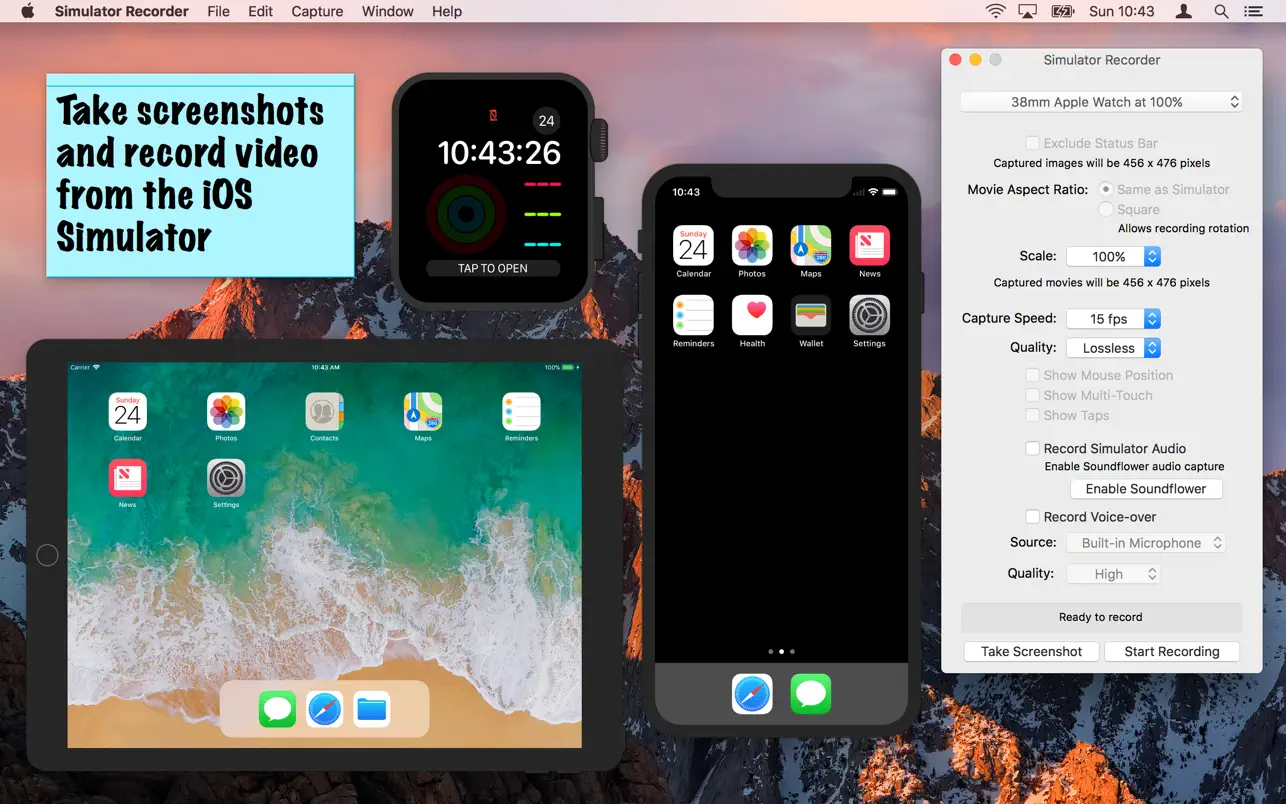Select the Square movie aspect ratio

coord(1107,209)
